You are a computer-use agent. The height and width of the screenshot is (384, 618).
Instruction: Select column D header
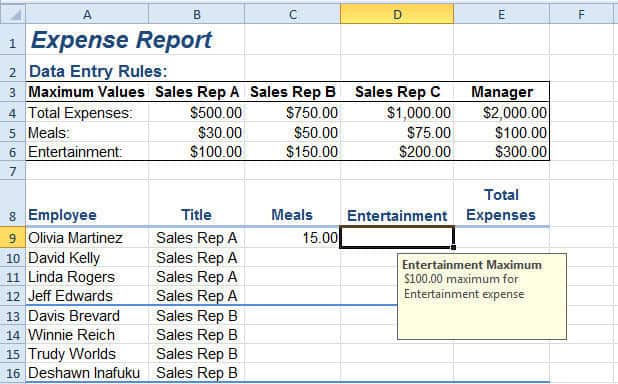[397, 15]
